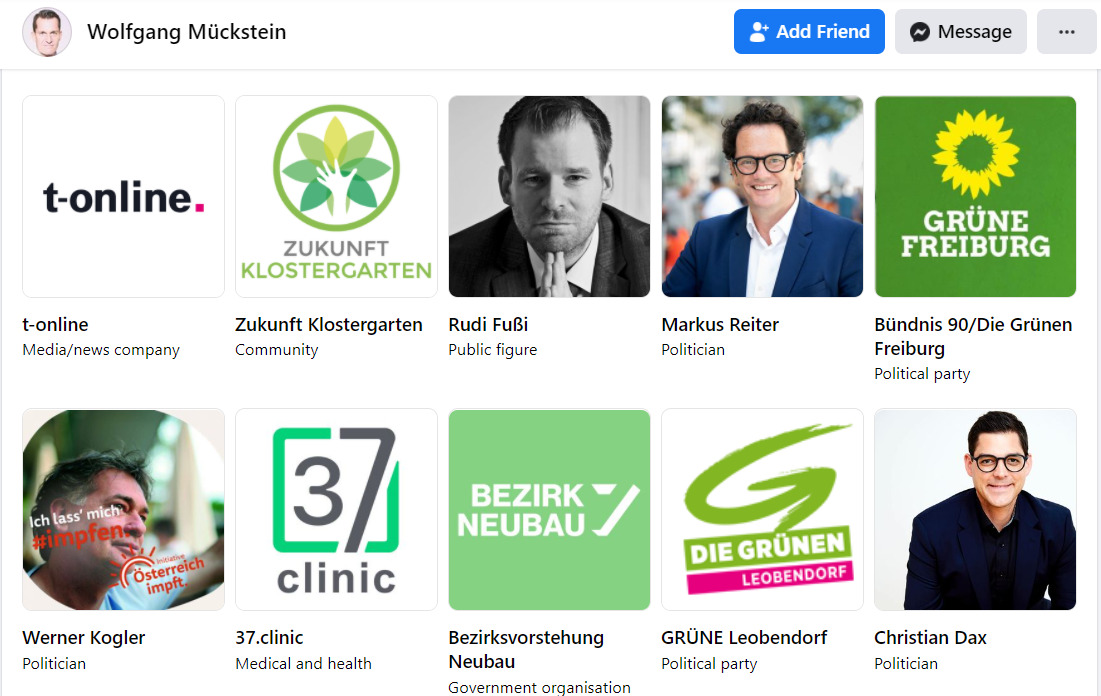
Task: Open the Zukunft Klostergarten logo tile
Action: click(336, 197)
